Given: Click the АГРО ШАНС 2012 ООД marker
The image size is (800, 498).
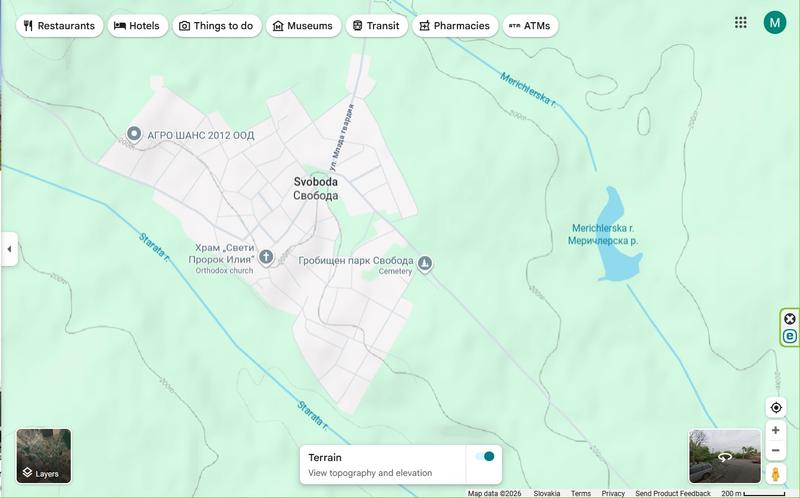Looking at the screenshot, I should (134, 134).
